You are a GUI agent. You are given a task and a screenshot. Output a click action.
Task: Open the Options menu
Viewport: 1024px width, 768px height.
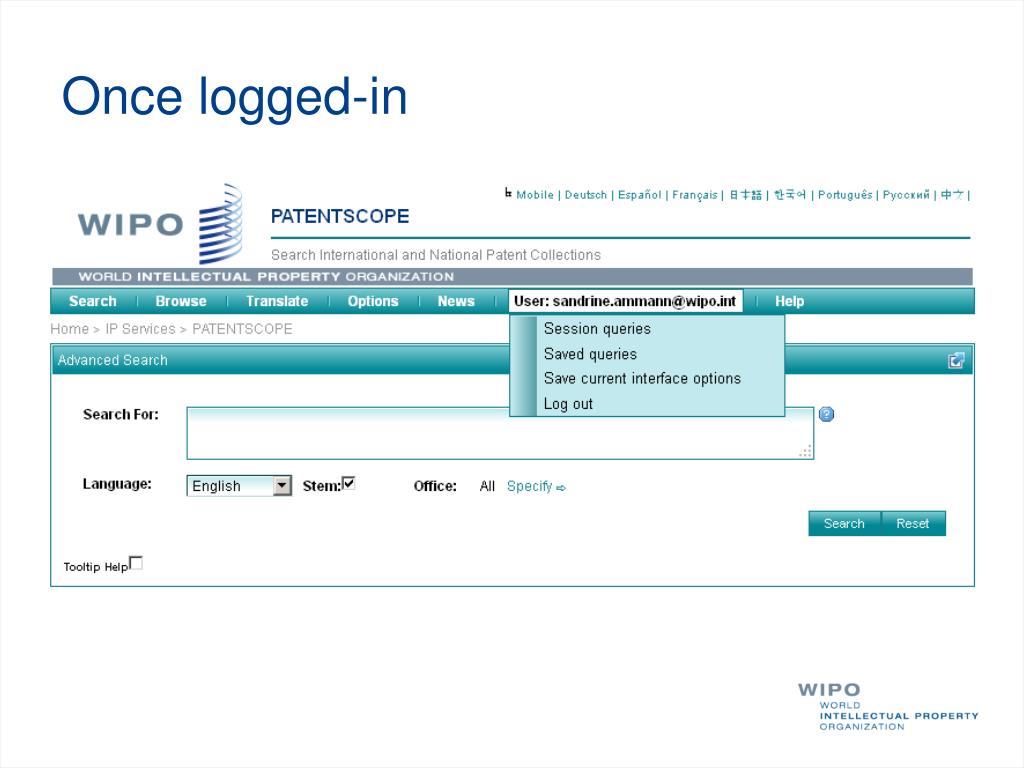pyautogui.click(x=373, y=301)
